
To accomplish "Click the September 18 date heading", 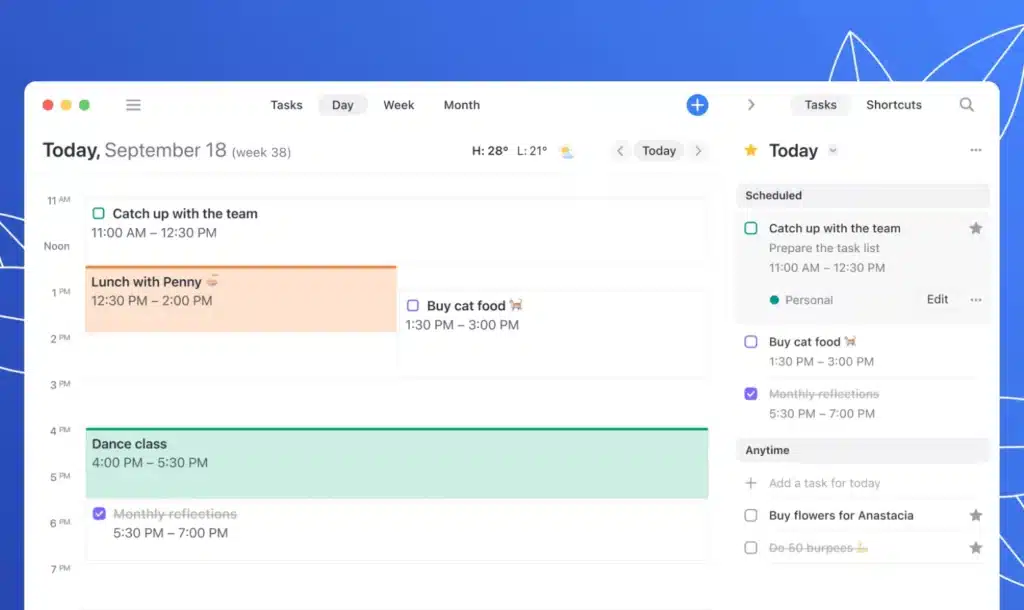I will point(165,150).
